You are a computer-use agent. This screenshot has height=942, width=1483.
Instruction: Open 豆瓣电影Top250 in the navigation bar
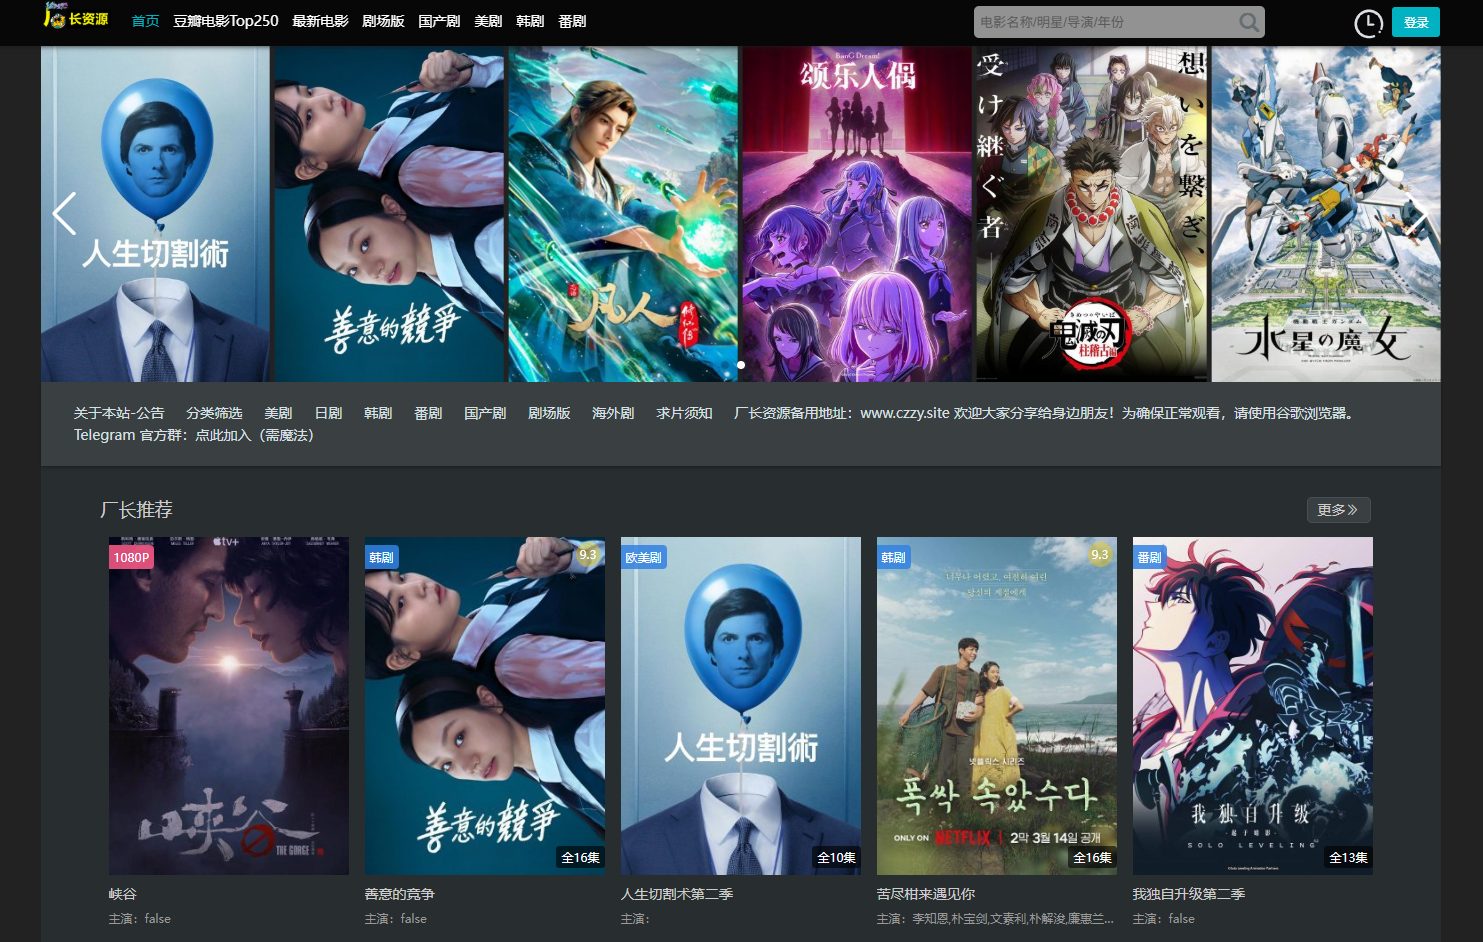click(225, 21)
